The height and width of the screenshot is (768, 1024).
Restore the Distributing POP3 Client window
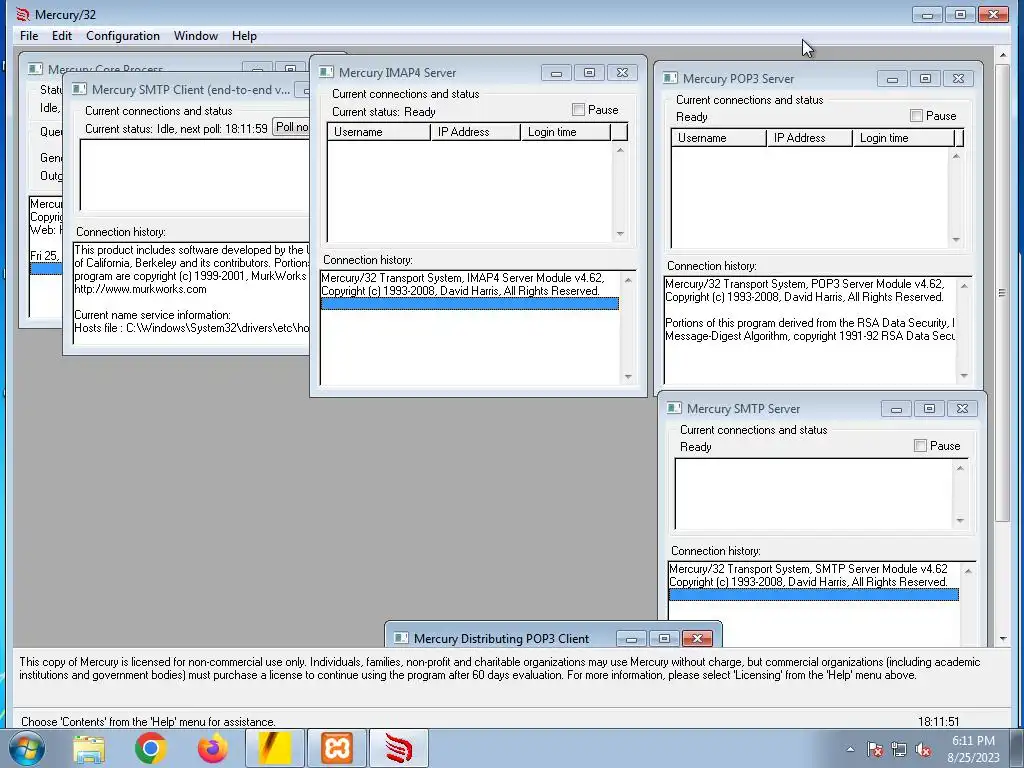point(664,639)
